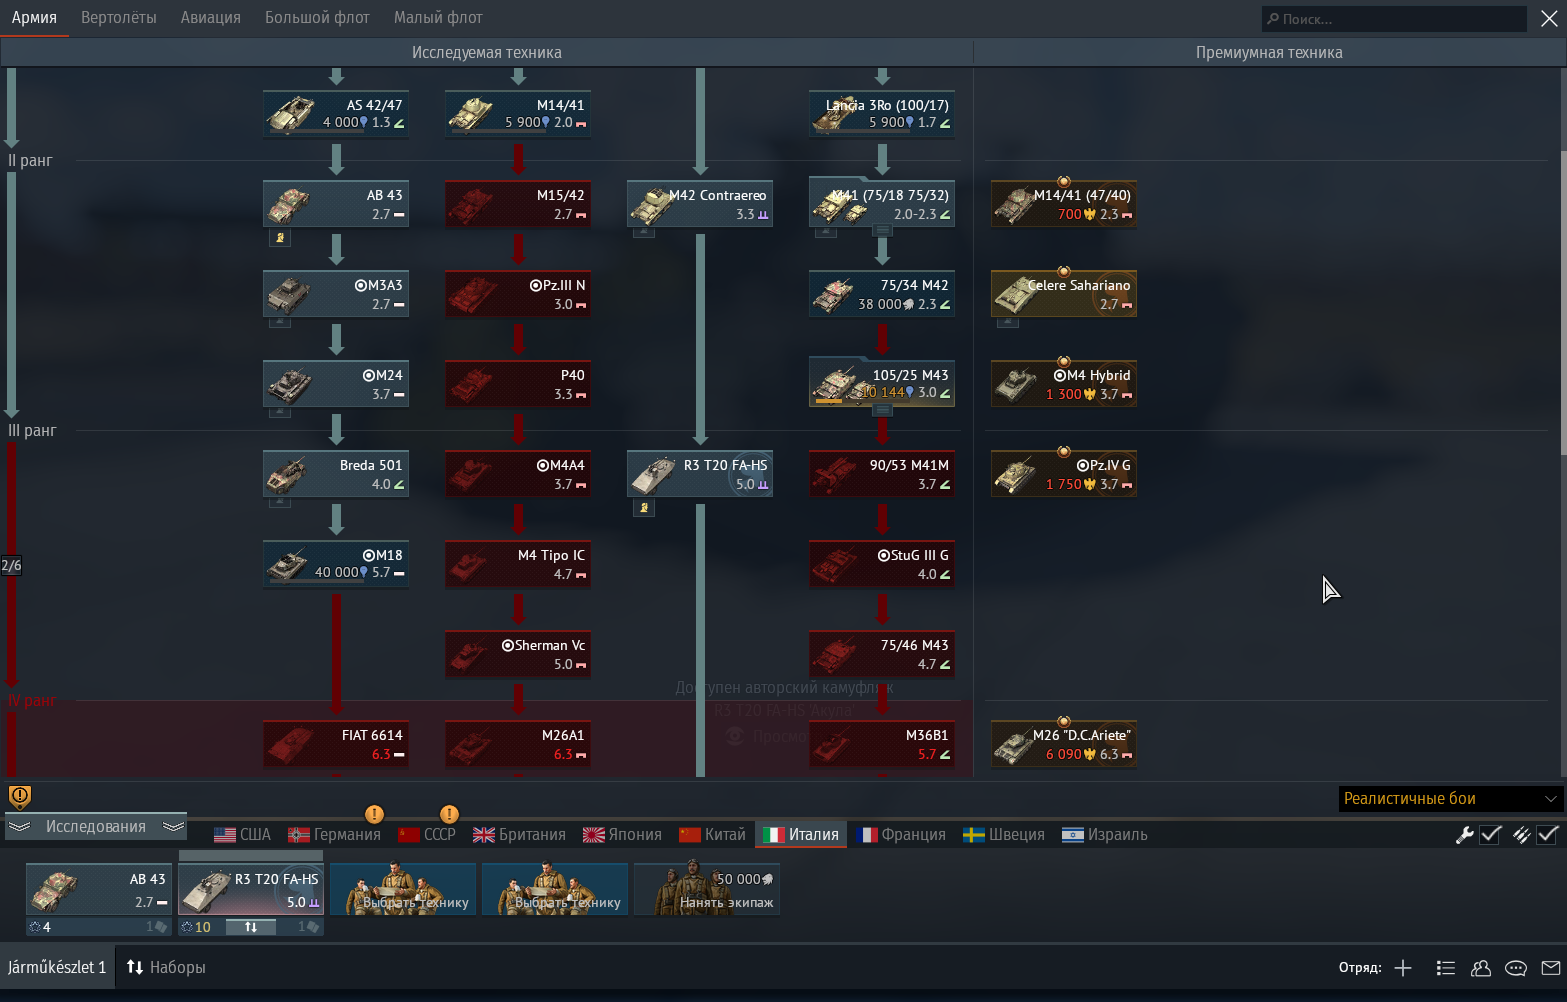Open the Jármûkészlet 1 preset selector
Viewport: 1567px width, 1002px height.
57,968
